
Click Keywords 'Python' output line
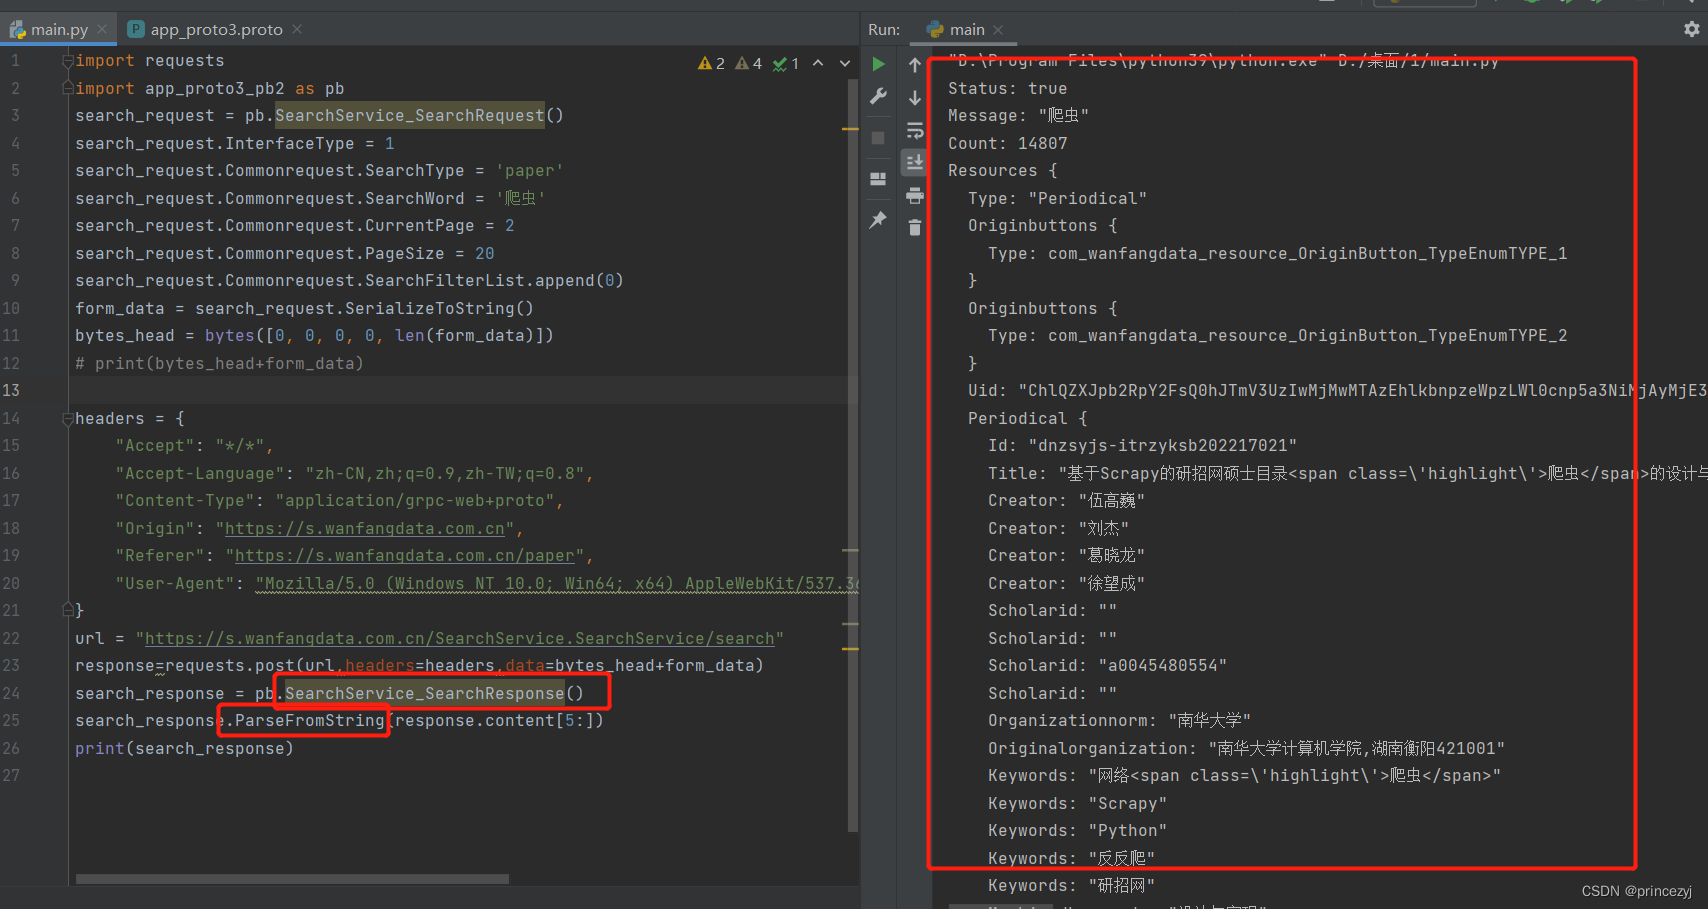pos(1077,830)
